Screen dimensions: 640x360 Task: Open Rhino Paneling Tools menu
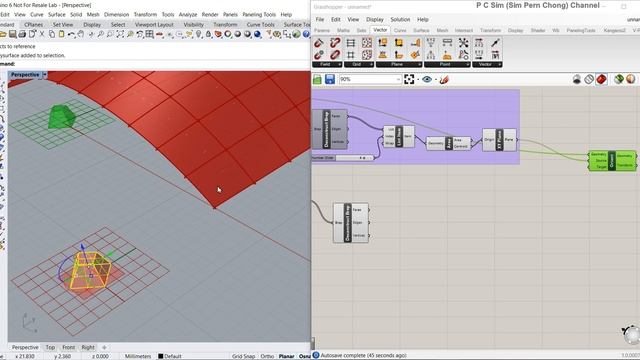[259, 14]
